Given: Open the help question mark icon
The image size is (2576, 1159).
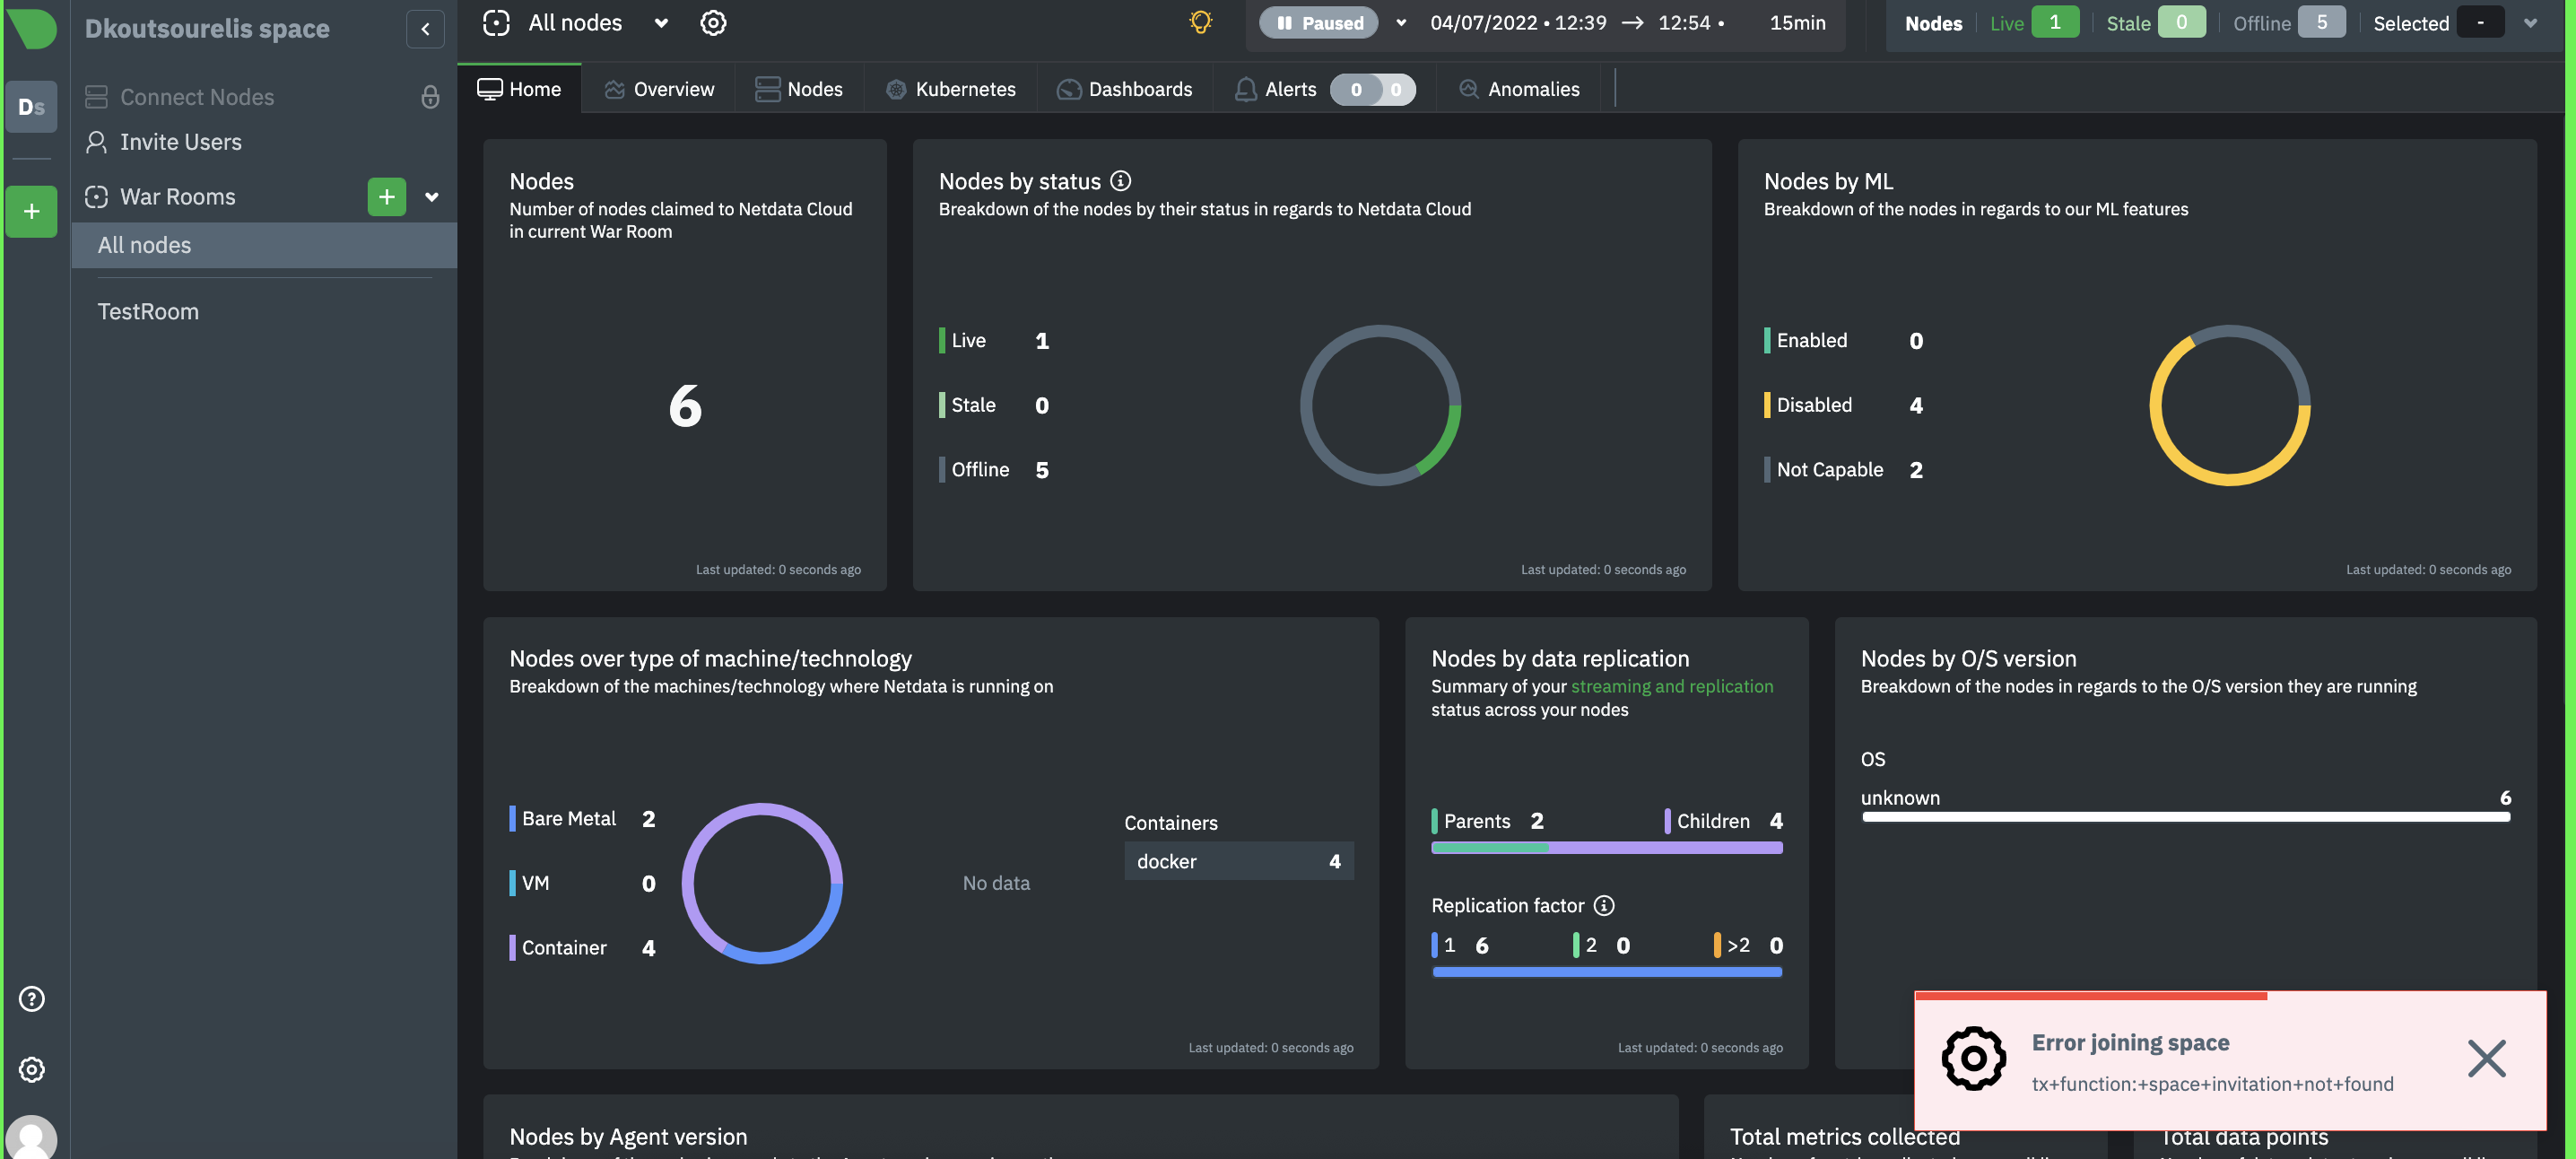Looking at the screenshot, I should (31, 998).
